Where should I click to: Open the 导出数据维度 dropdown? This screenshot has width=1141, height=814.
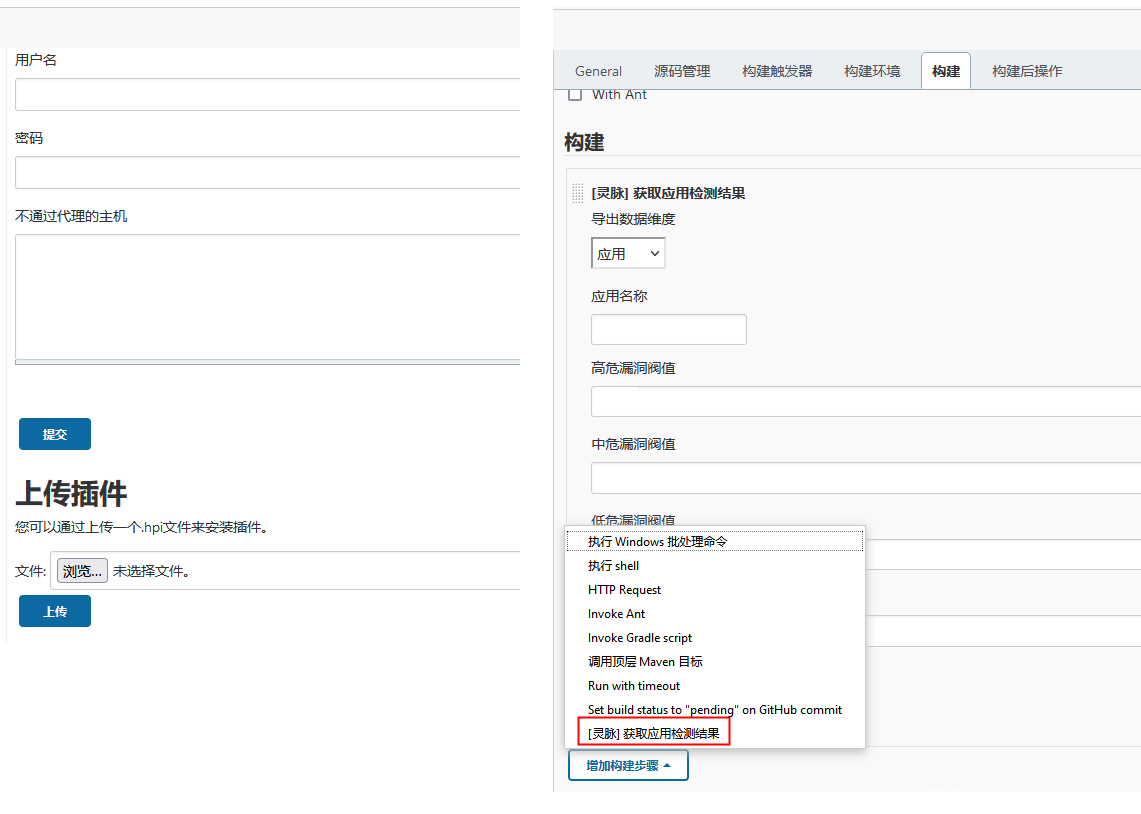point(628,254)
